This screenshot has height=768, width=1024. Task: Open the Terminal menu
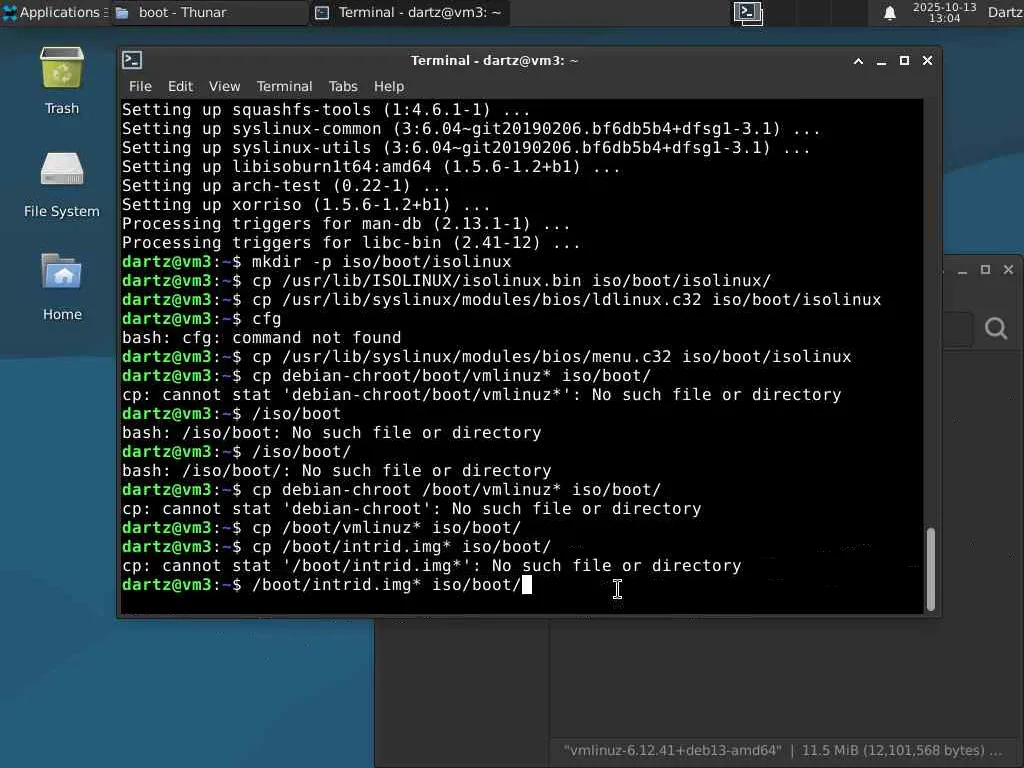tap(284, 86)
